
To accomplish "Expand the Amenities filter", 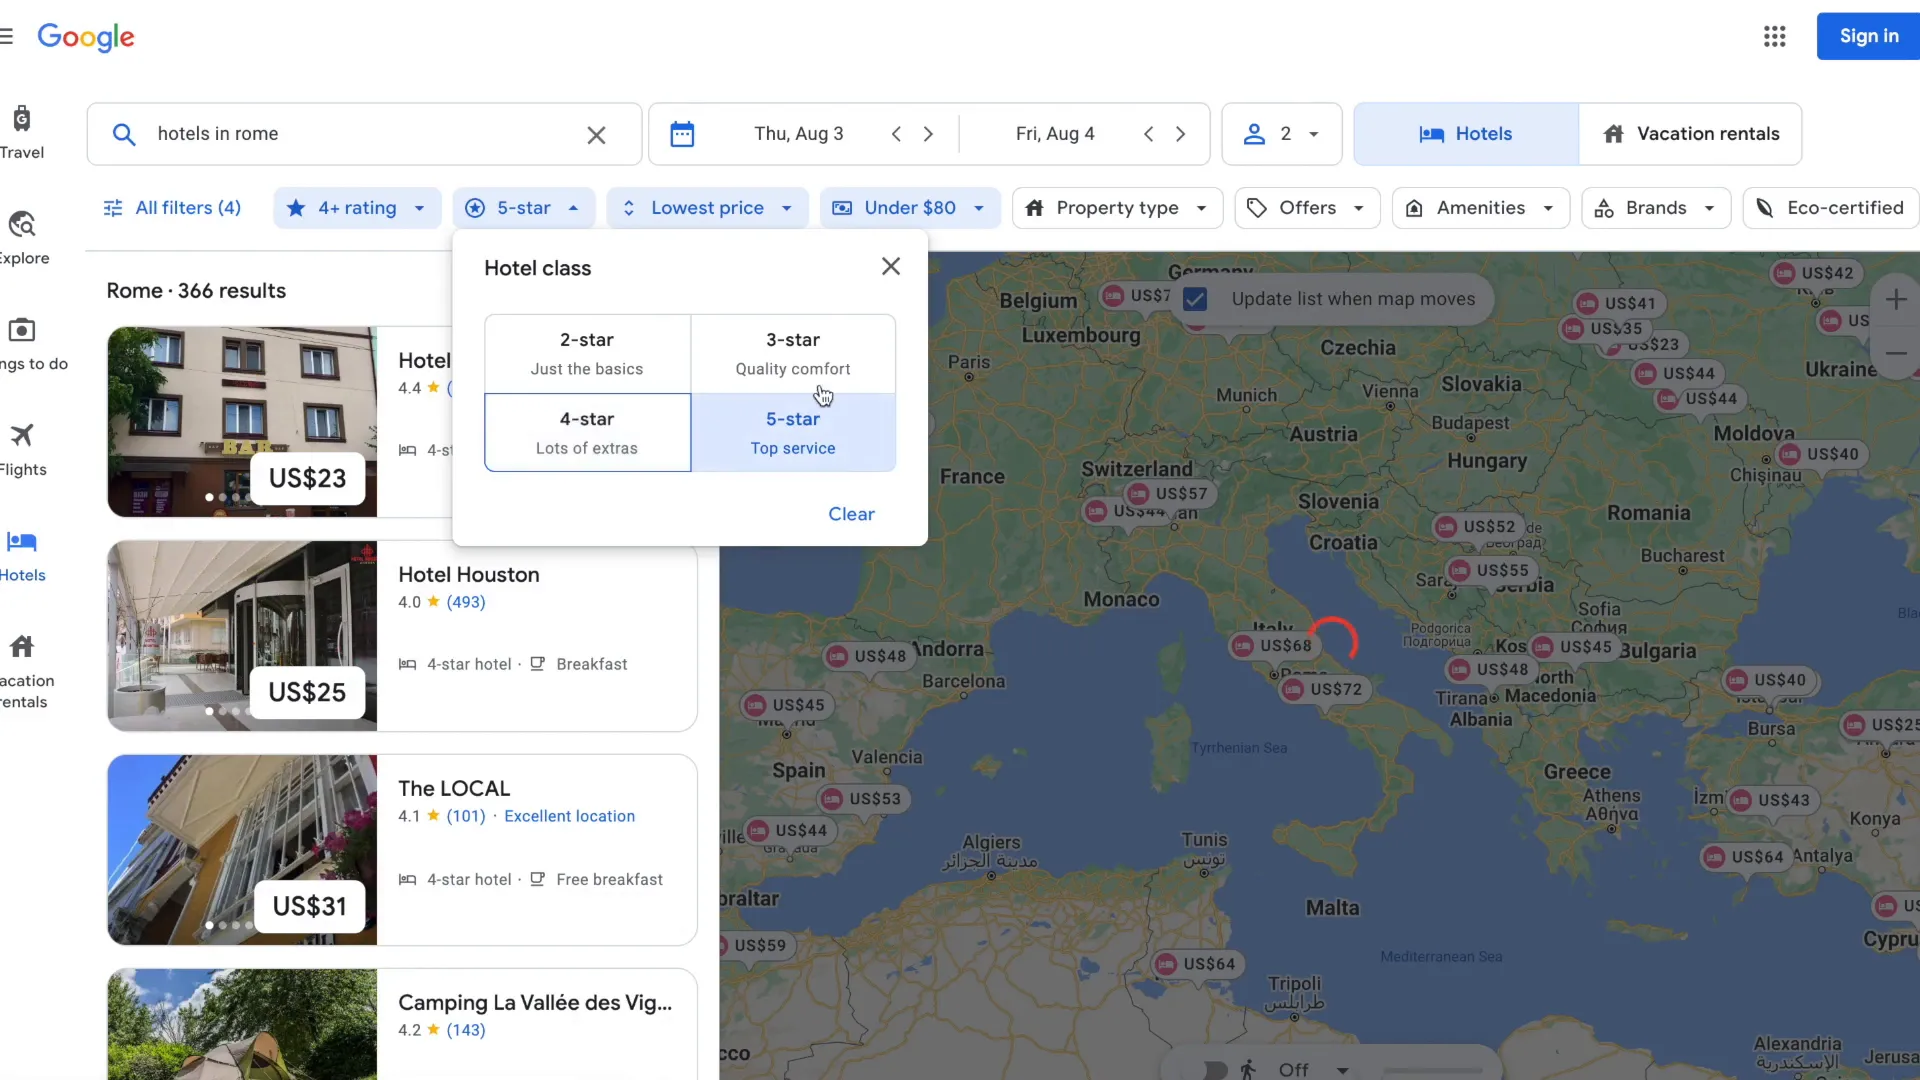I will pos(1481,208).
